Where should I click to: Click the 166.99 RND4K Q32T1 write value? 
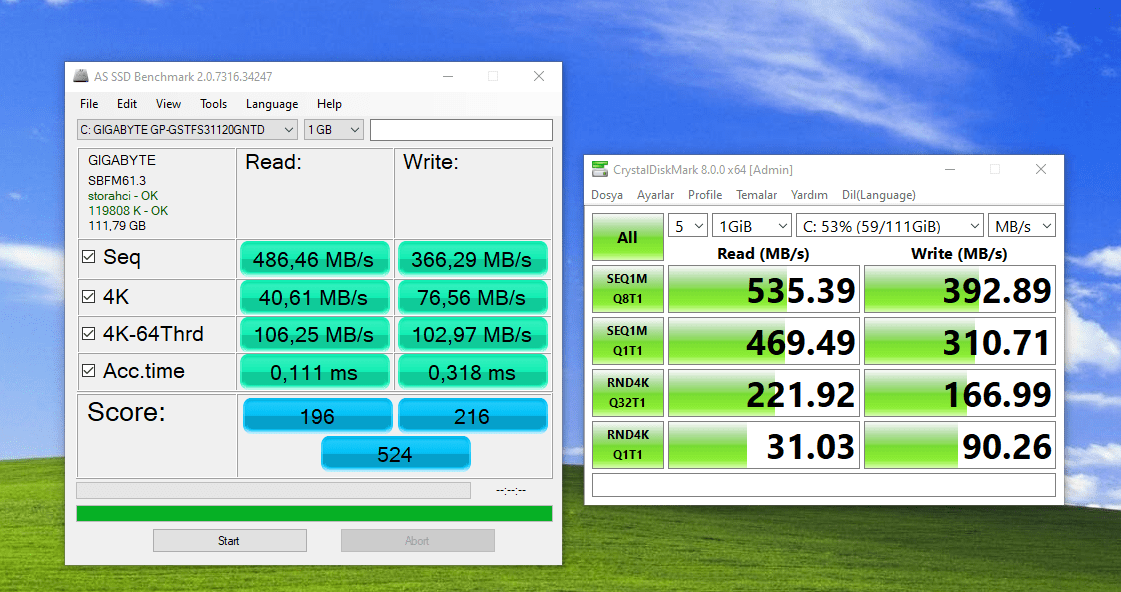pos(959,393)
